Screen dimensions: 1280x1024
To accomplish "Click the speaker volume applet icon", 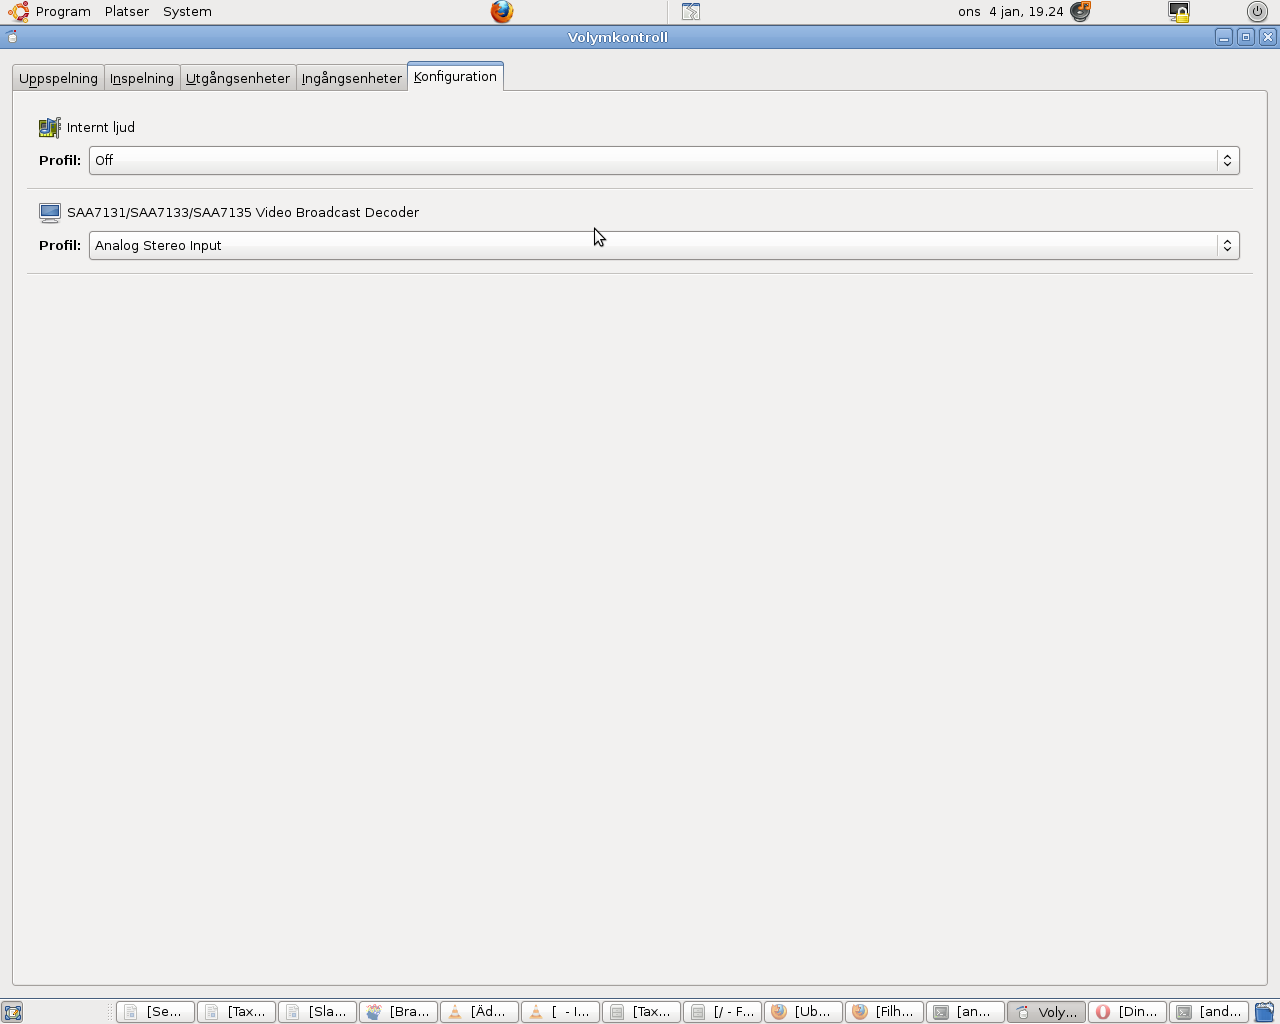I will point(1080,12).
